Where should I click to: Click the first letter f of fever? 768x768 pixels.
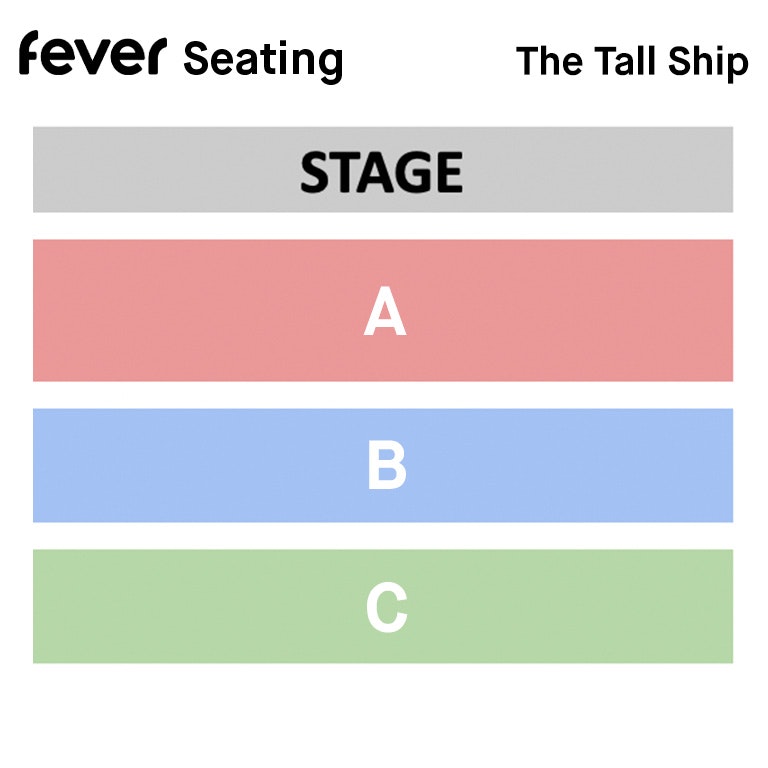(x=30, y=53)
